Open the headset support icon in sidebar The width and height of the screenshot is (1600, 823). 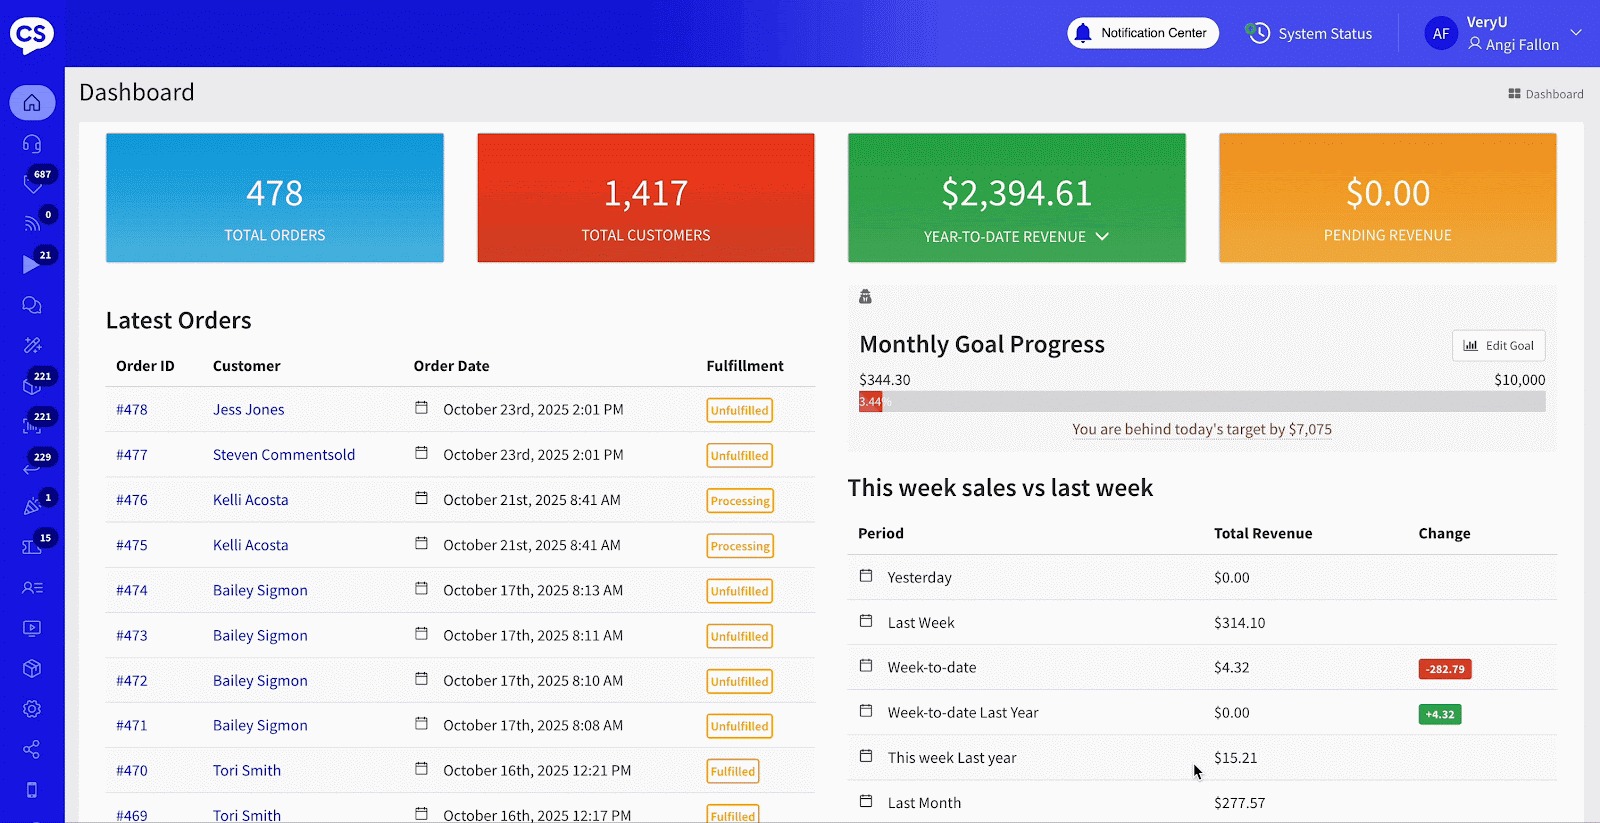click(x=32, y=143)
